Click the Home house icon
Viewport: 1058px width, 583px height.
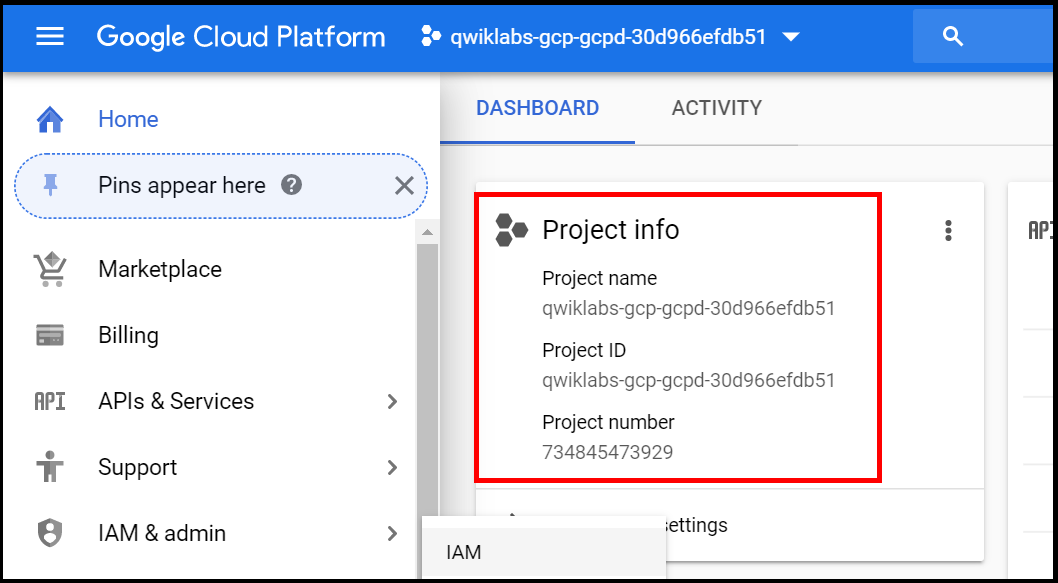point(50,119)
